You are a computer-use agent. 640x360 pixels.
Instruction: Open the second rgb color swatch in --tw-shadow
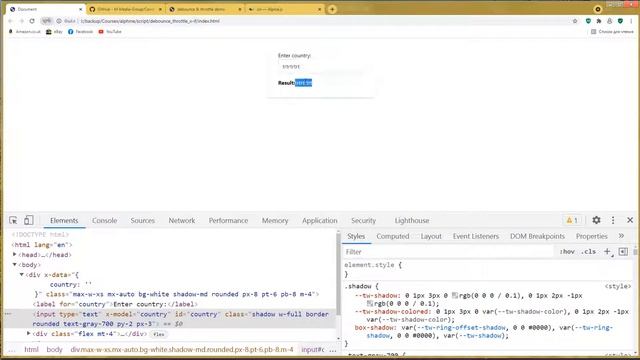(x=370, y=303)
